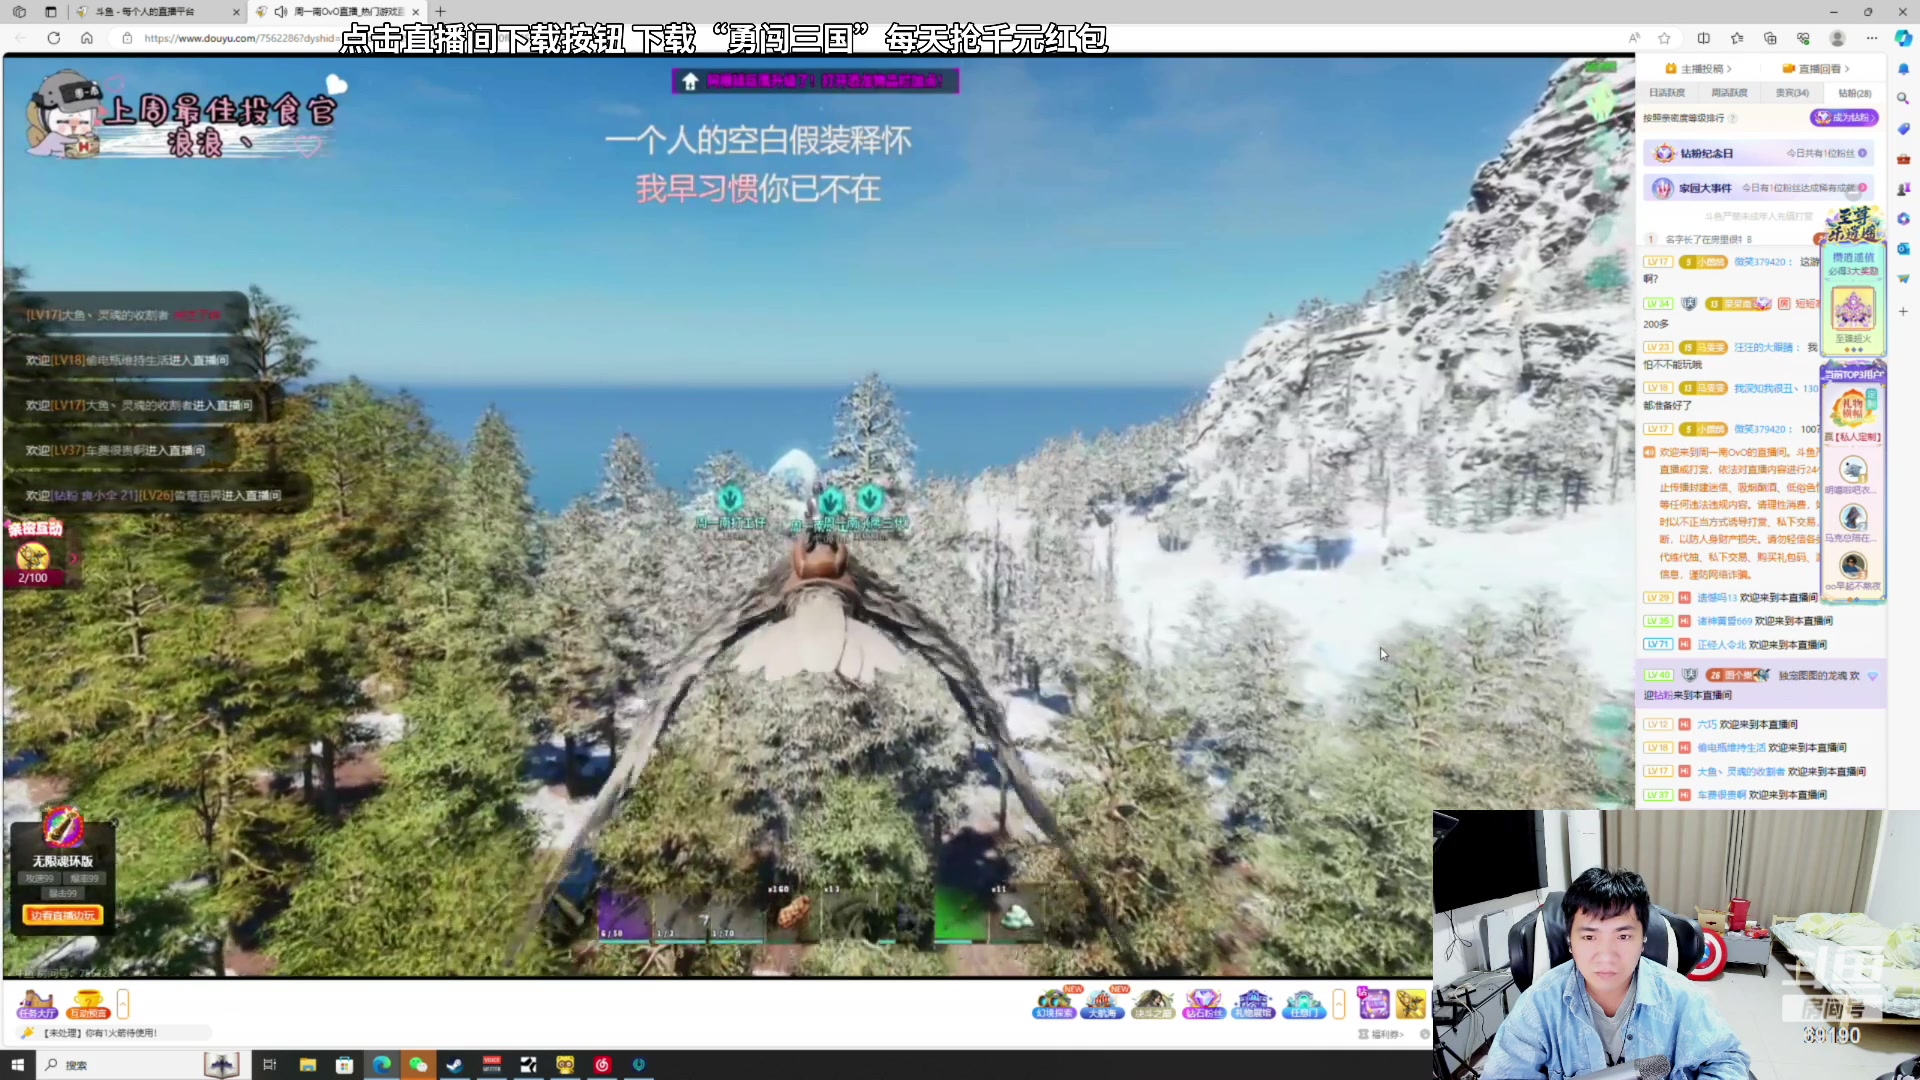Open Edge sidebar games chess icon

(1903, 189)
